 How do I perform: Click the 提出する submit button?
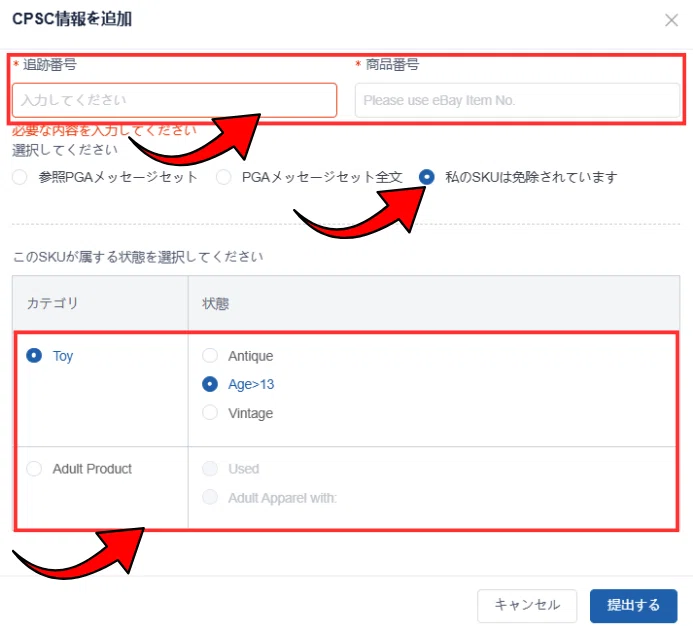pyautogui.click(x=633, y=605)
